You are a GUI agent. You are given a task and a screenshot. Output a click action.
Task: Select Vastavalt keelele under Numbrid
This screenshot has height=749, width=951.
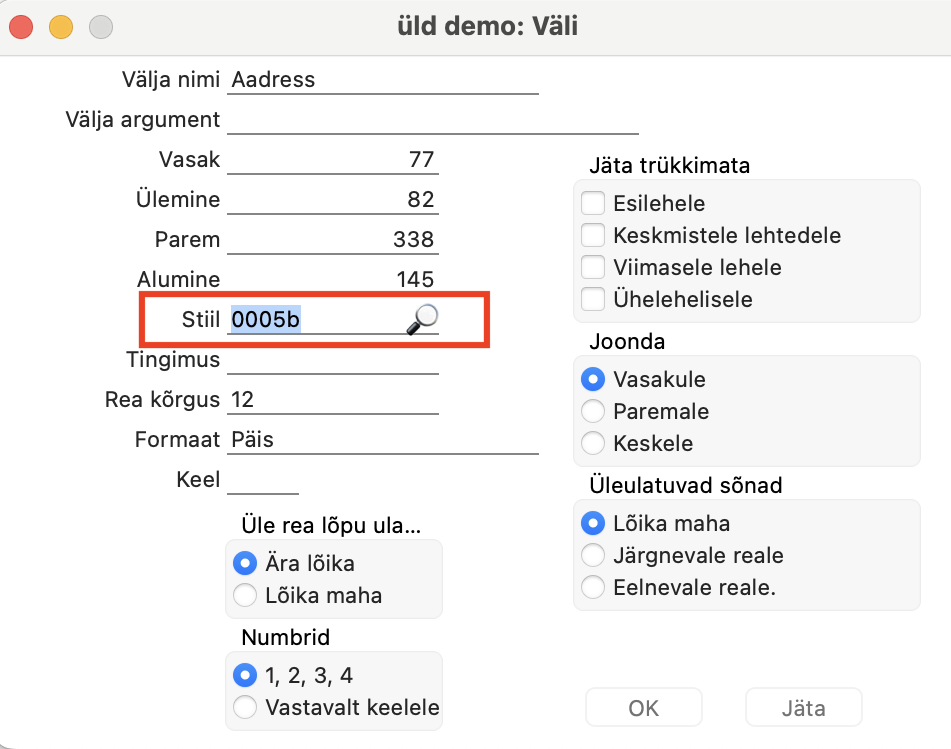pos(245,708)
